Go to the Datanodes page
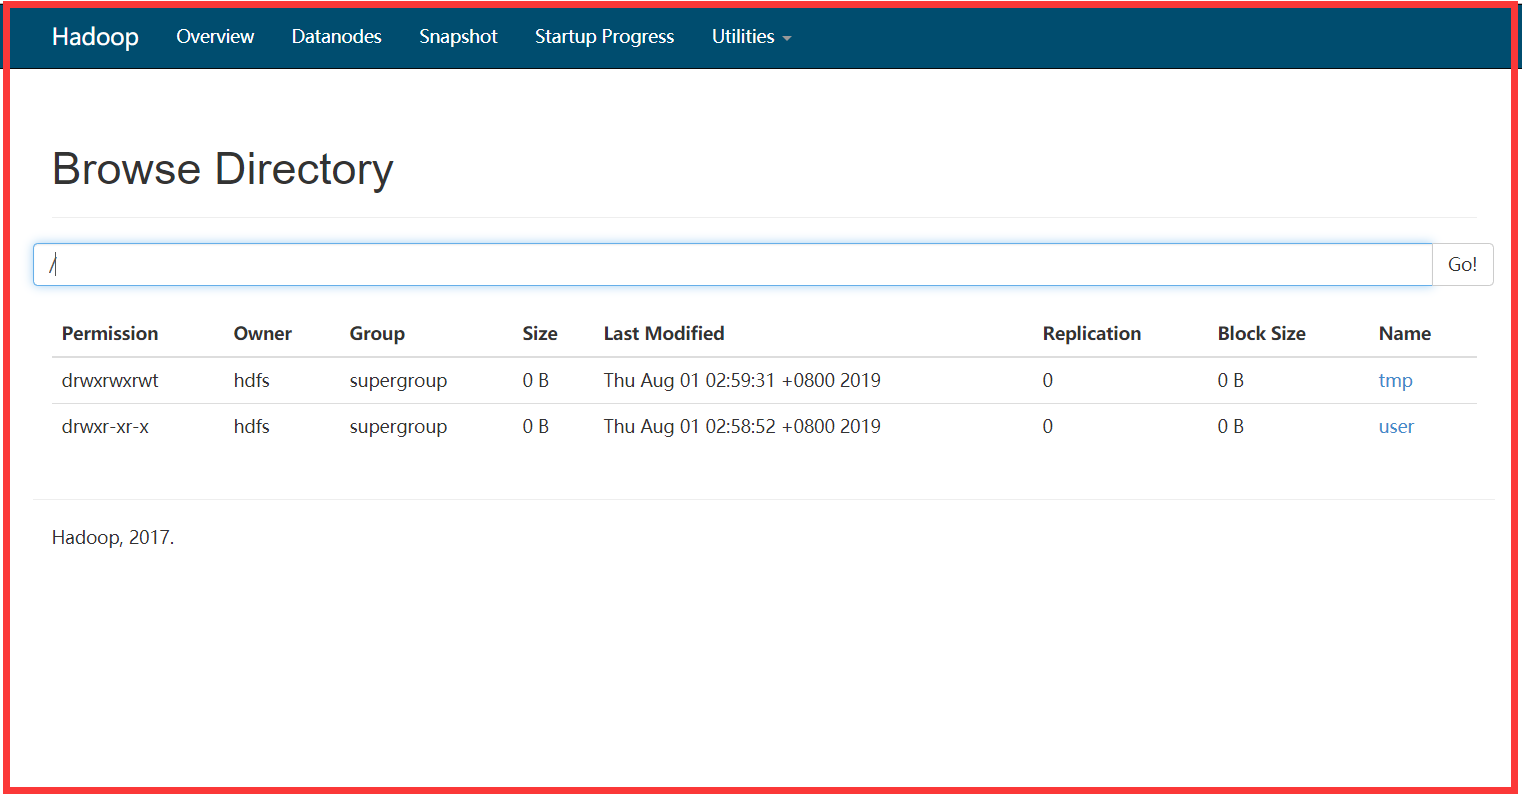This screenshot has width=1522, height=796. point(337,37)
